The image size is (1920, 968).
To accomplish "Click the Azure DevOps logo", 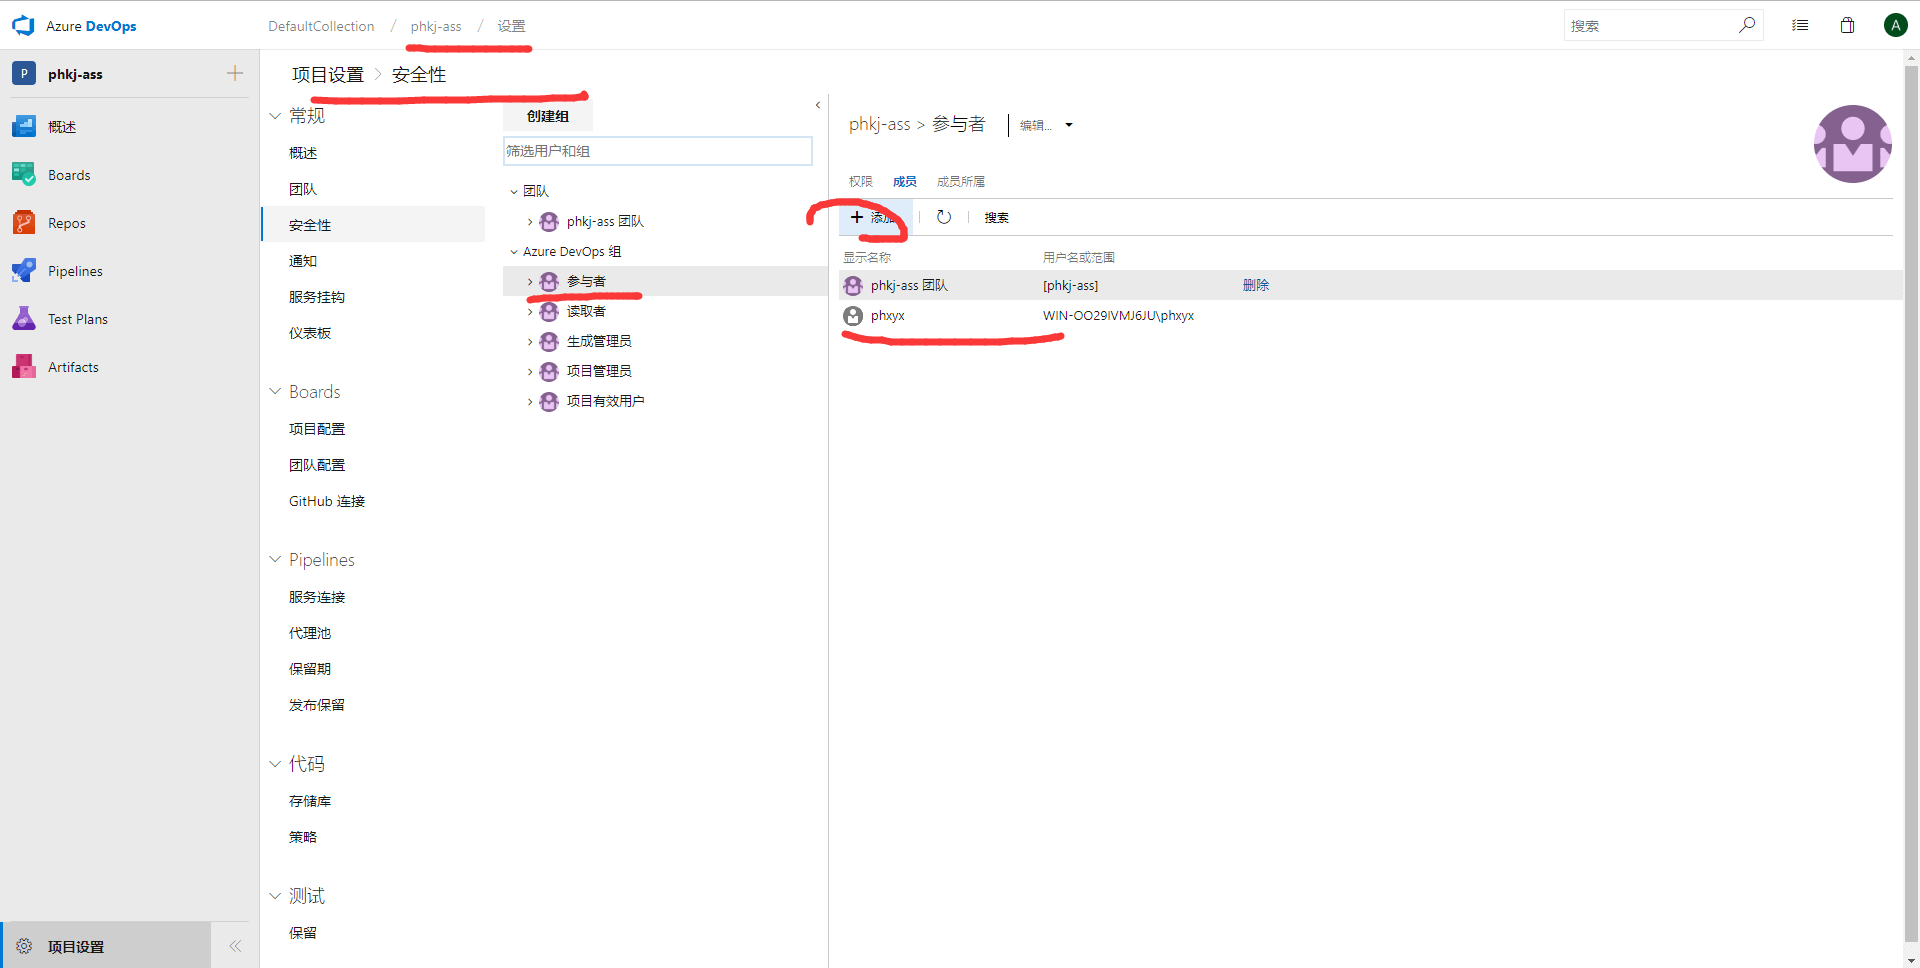I will (23, 26).
